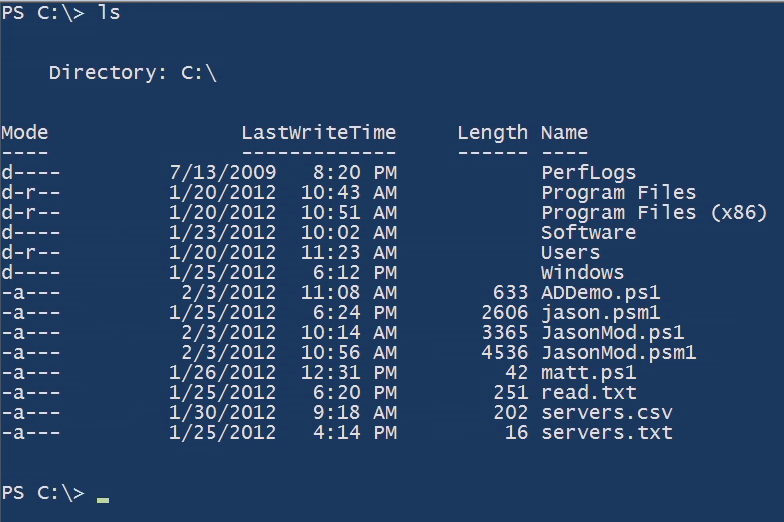
Task: Click the Name column header
Action: 564,132
